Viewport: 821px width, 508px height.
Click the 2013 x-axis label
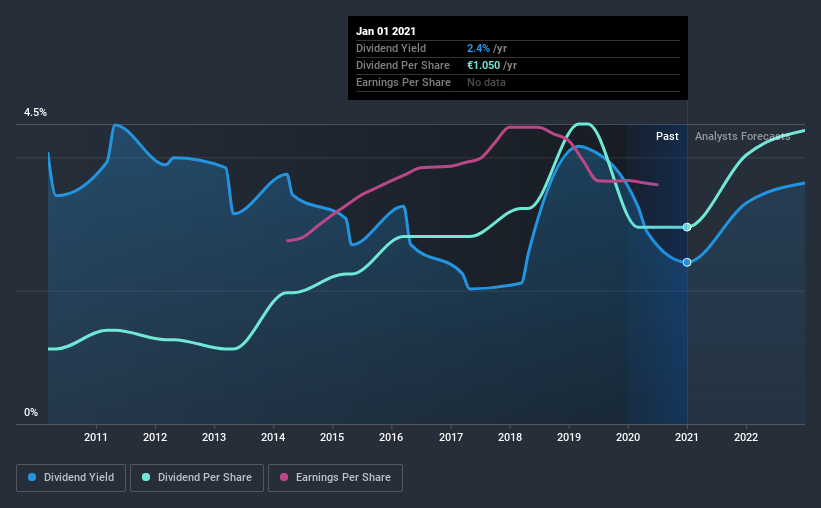point(214,437)
